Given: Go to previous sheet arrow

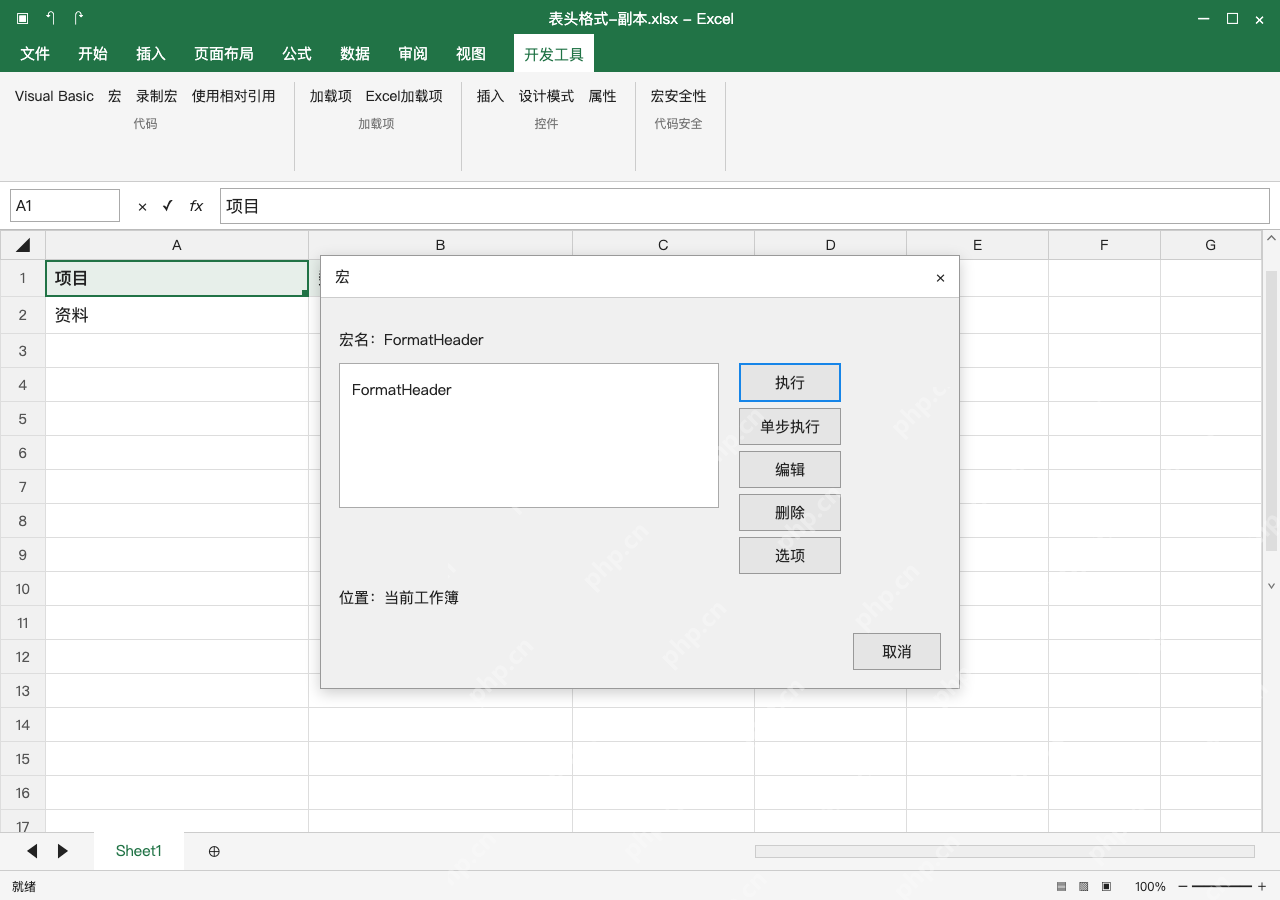Looking at the screenshot, I should tap(32, 851).
